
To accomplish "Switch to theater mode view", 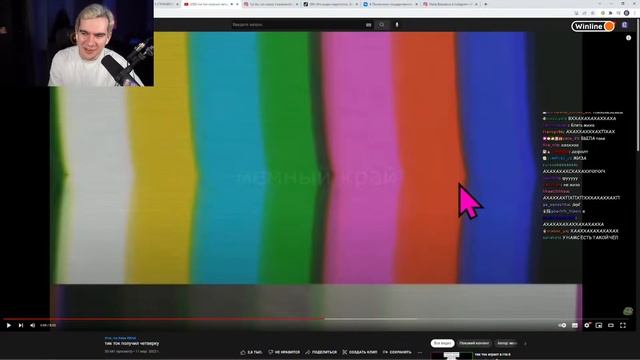I will coord(611,325).
